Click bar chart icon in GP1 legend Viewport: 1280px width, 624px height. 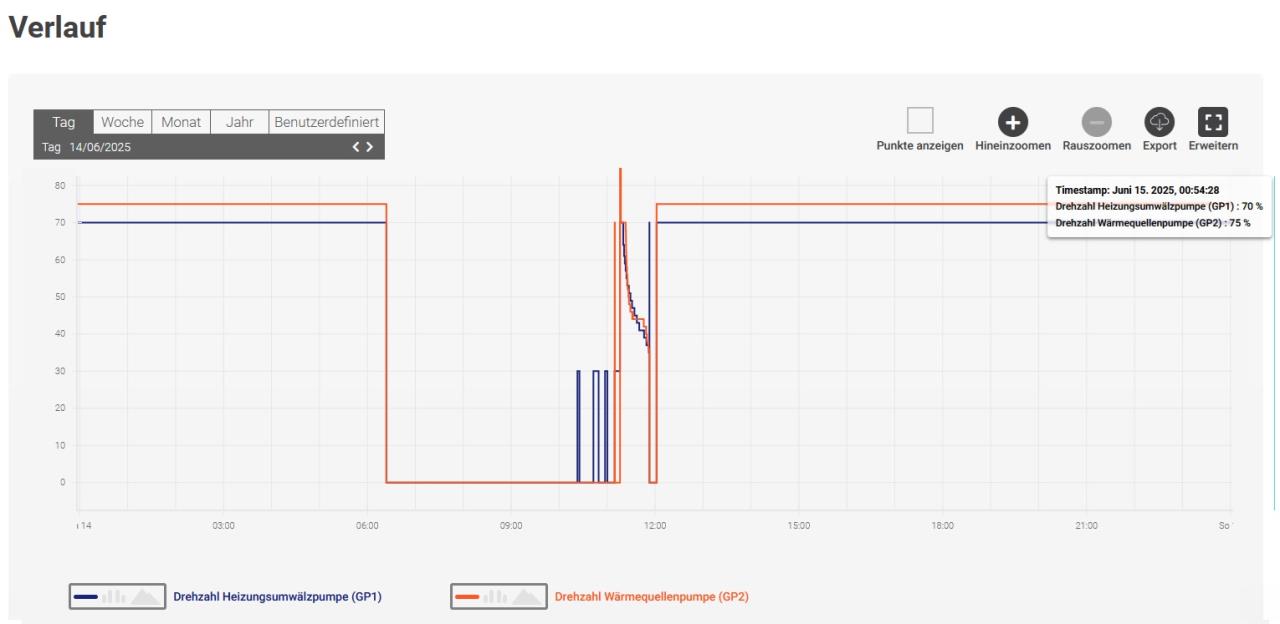[114, 597]
